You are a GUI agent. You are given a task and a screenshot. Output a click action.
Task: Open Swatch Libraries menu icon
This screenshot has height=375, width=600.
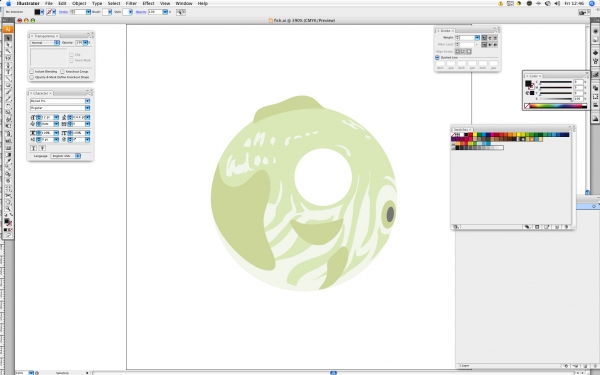pos(456,227)
